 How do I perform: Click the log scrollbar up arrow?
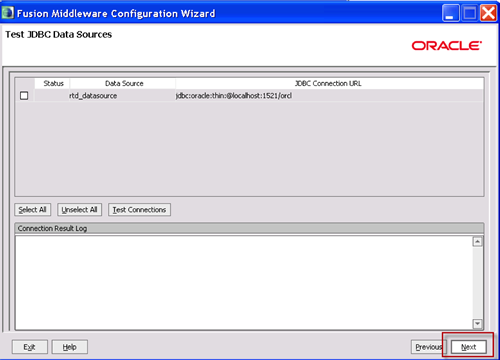pos(478,241)
